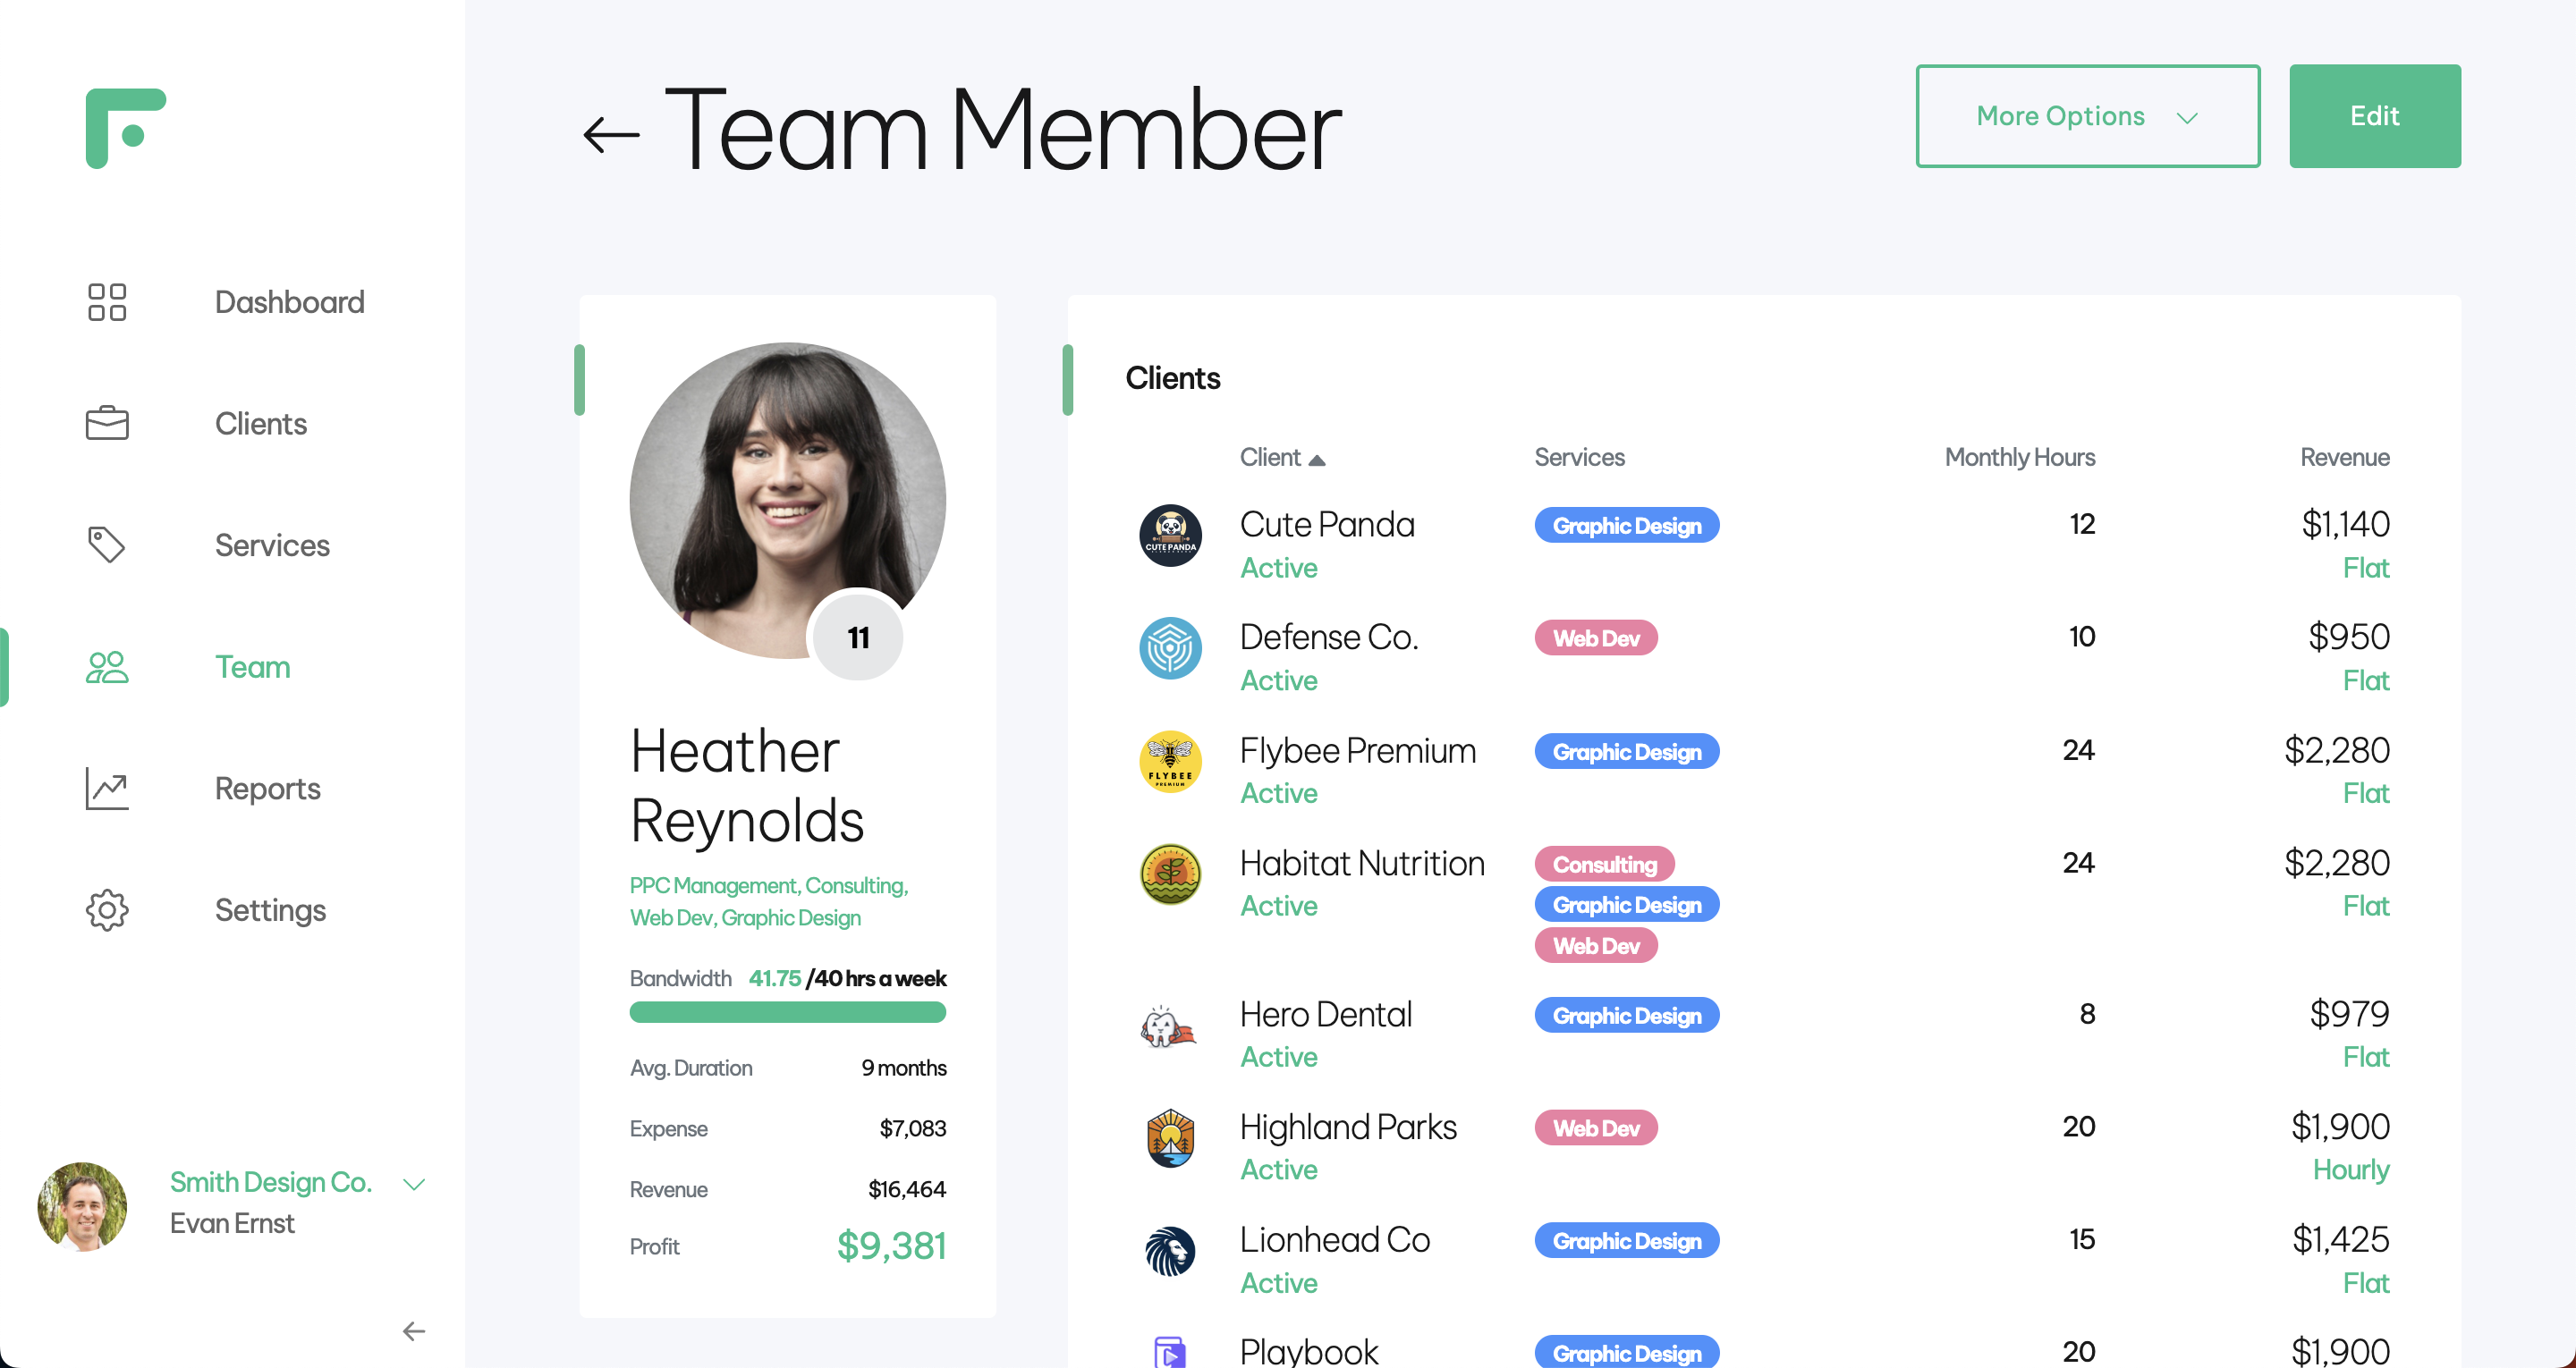Sort by the Client column arrow
This screenshot has width=2576, height=1368.
click(1317, 460)
